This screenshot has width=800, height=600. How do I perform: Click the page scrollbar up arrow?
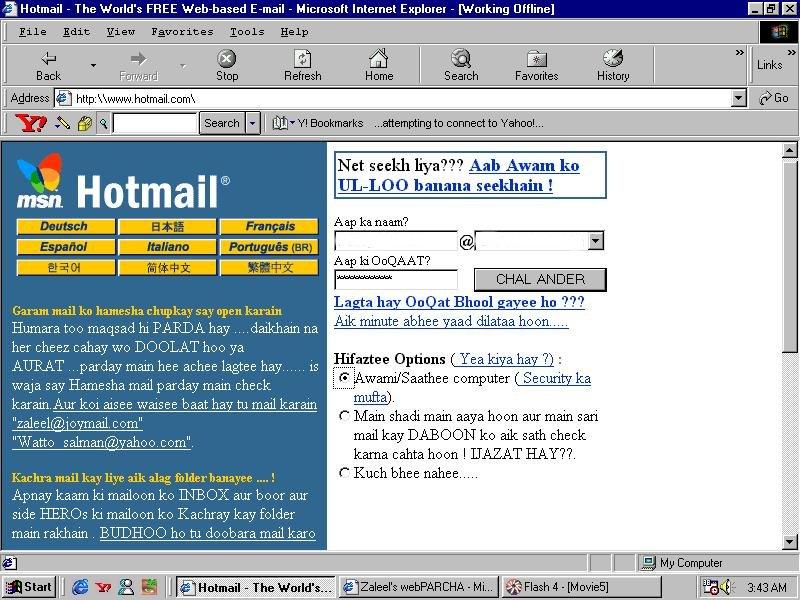(789, 150)
